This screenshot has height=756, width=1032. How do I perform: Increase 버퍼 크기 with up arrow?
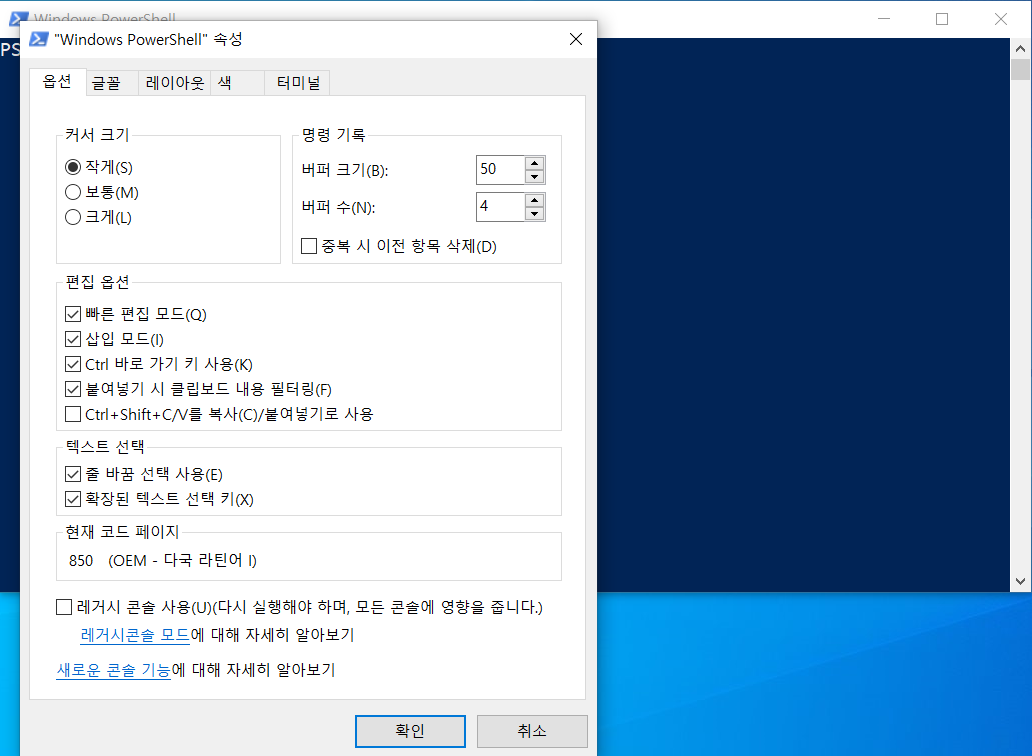pyautogui.click(x=534, y=163)
